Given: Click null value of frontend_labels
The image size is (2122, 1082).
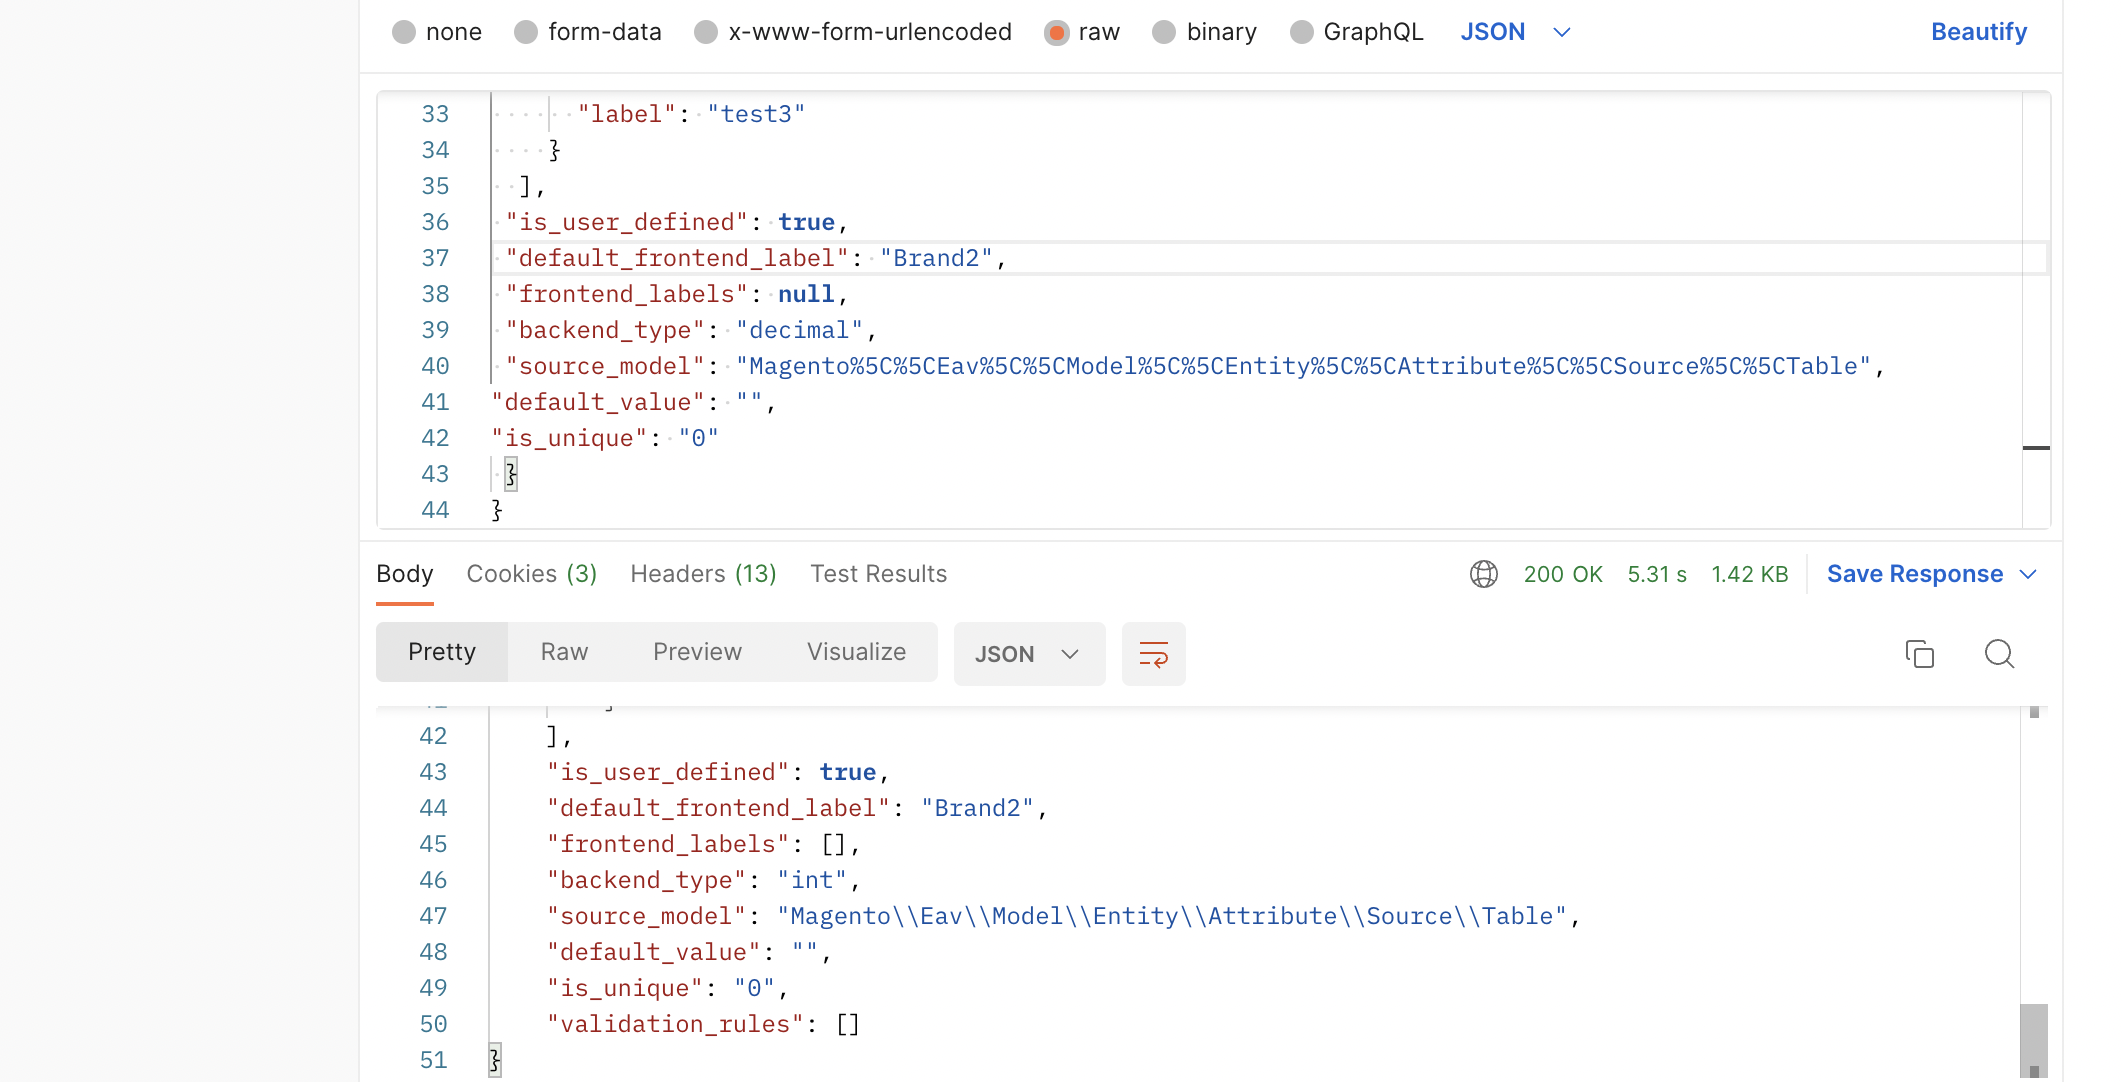Looking at the screenshot, I should (806, 294).
